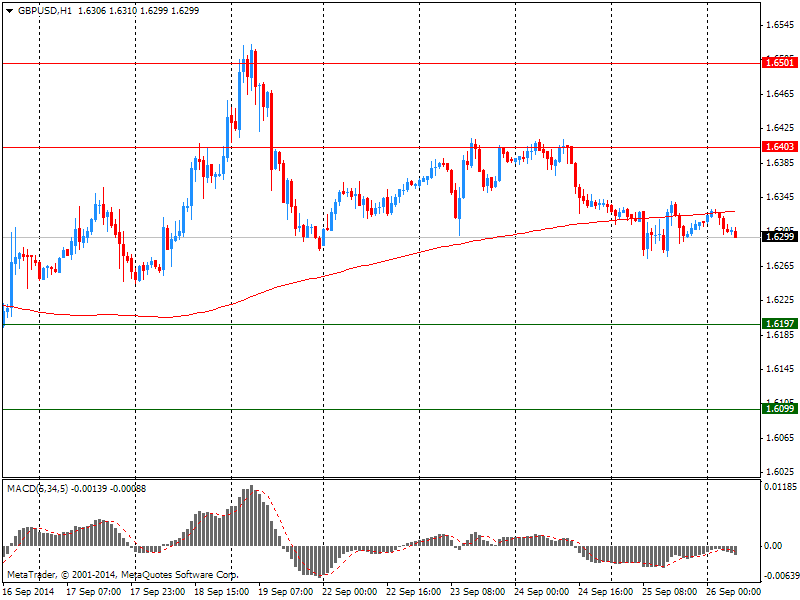Select the 1.6545 price scale value
Viewport: 800px width, 600px height.
tap(781, 24)
